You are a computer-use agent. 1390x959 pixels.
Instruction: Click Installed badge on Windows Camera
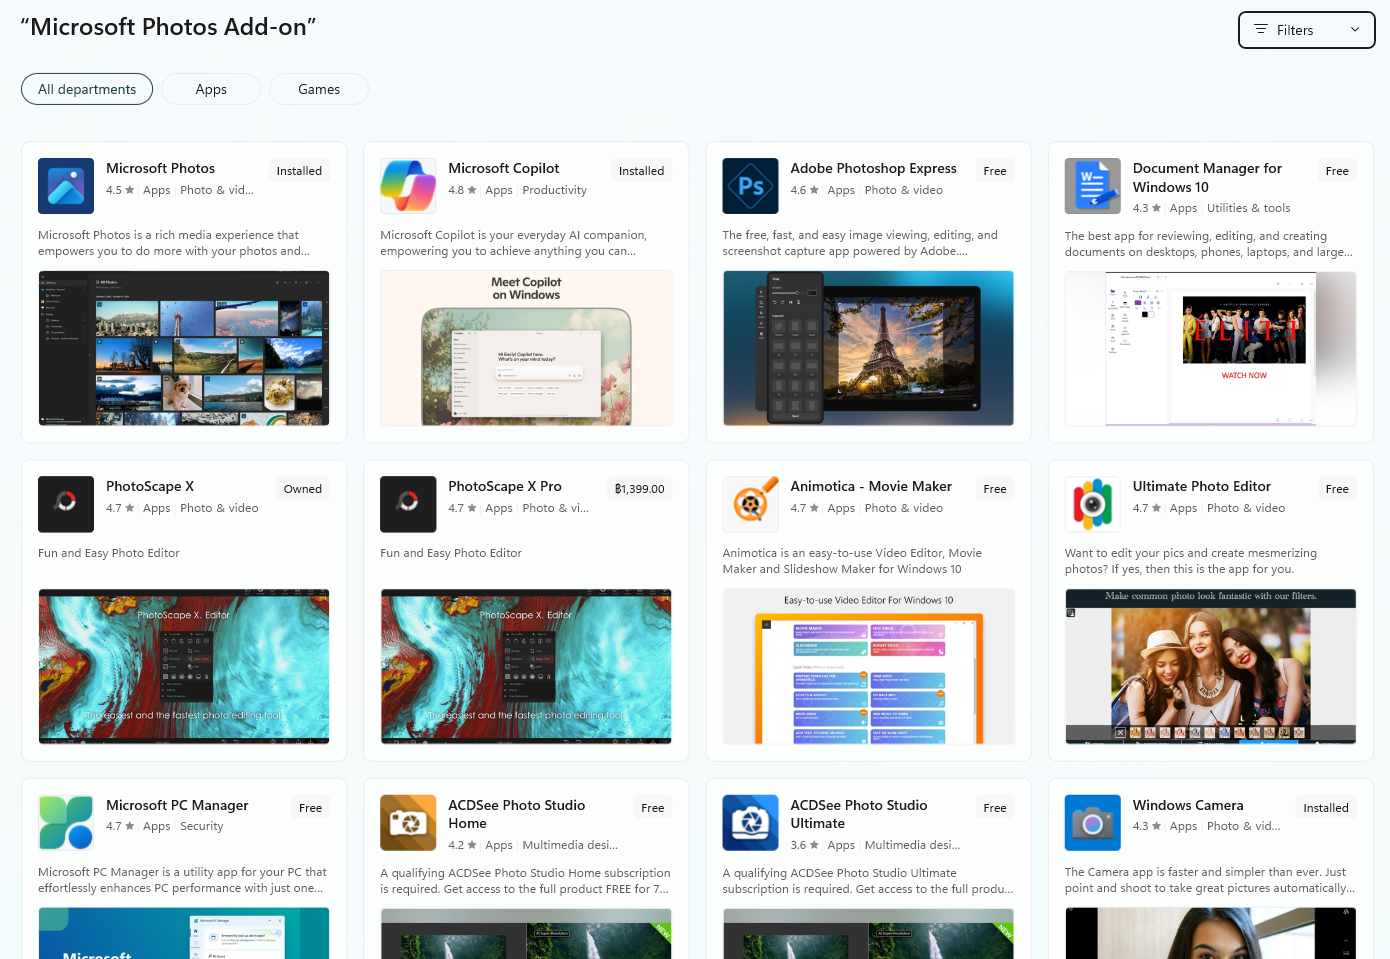1326,808
